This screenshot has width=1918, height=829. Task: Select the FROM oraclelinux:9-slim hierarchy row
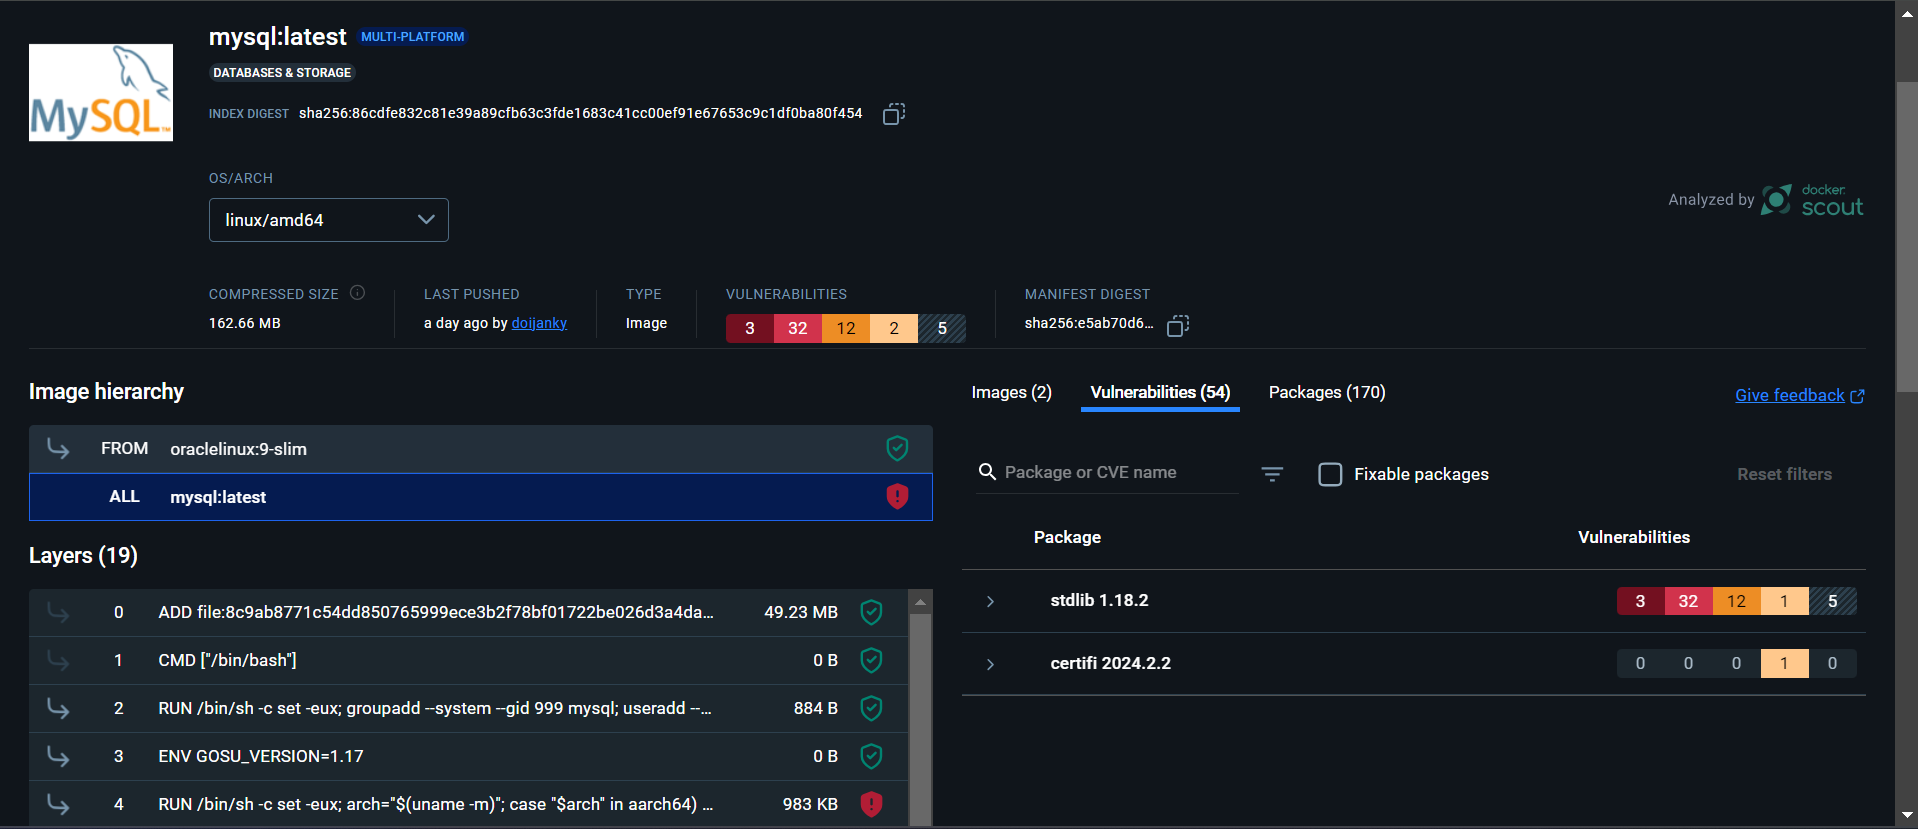[480, 449]
